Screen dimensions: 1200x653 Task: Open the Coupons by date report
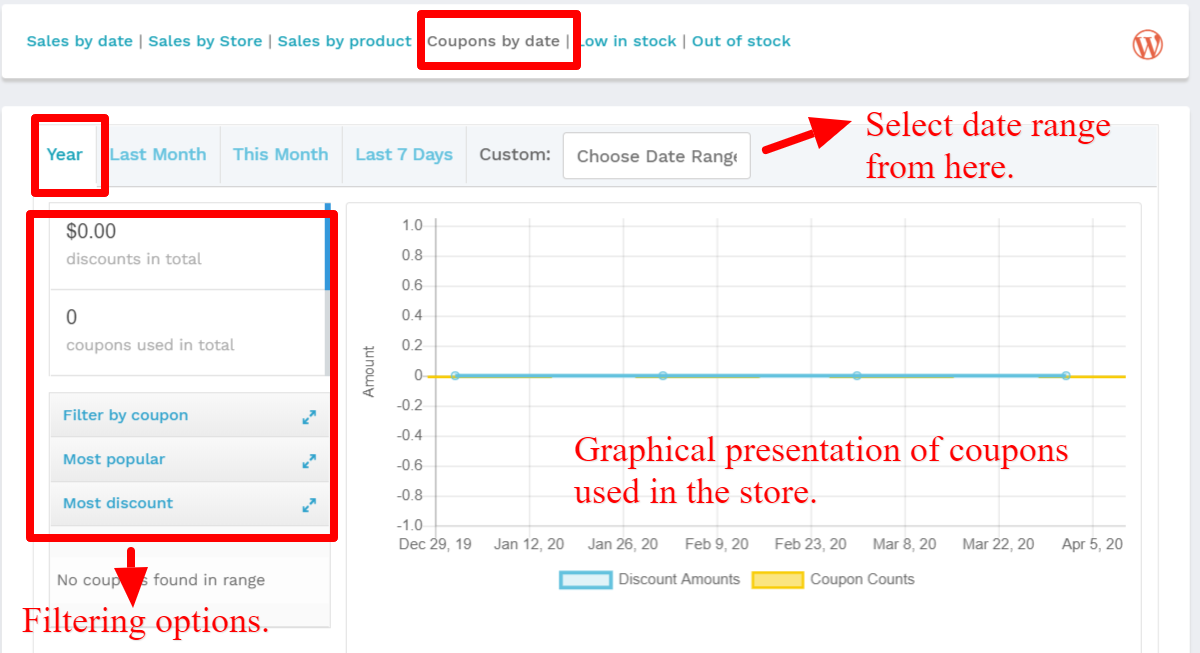(x=493, y=41)
